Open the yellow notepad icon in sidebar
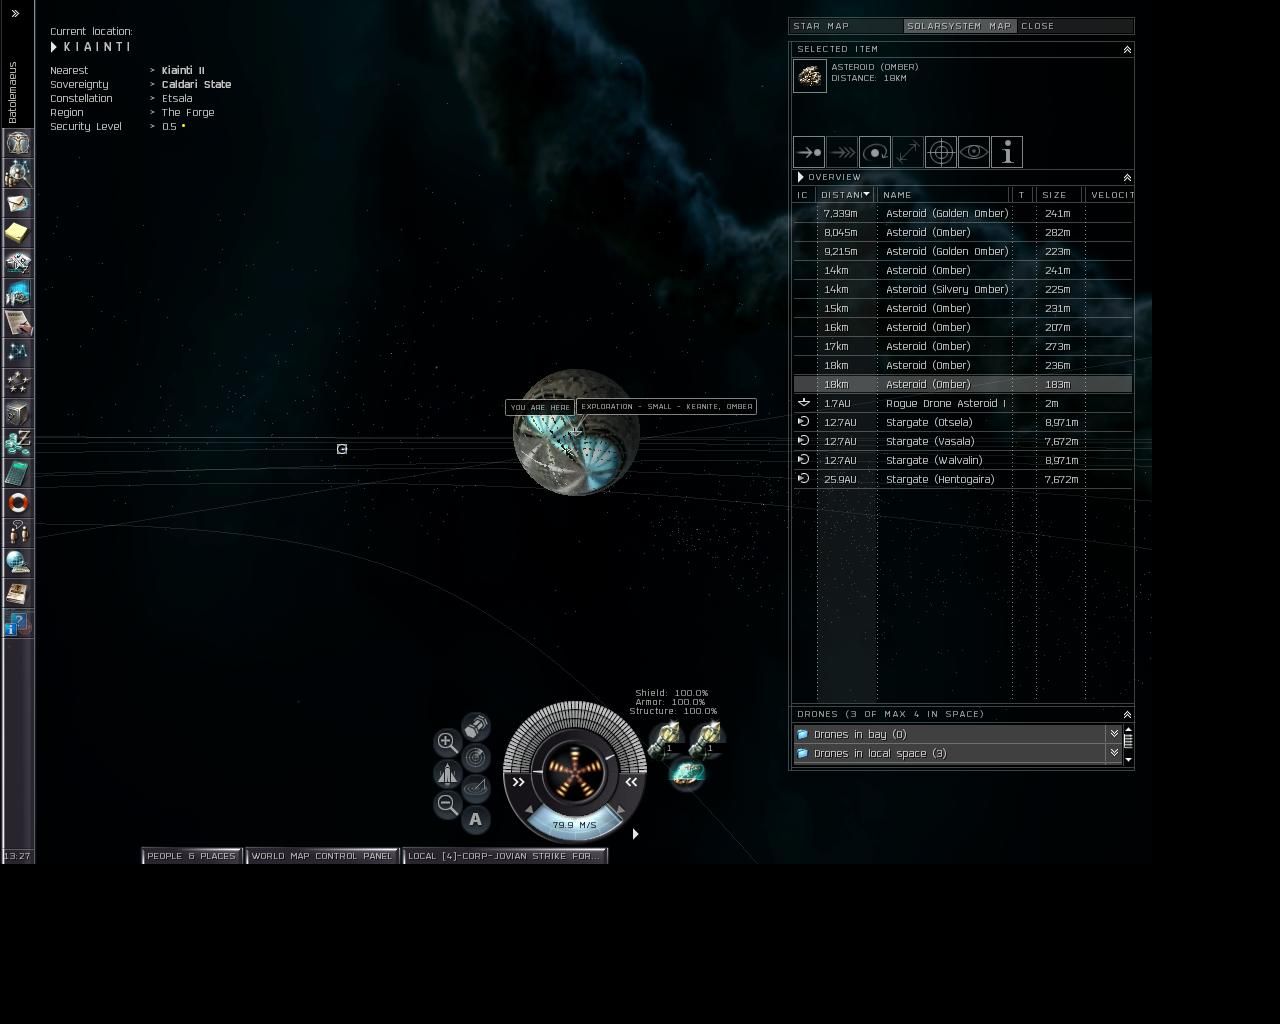 click(18, 233)
